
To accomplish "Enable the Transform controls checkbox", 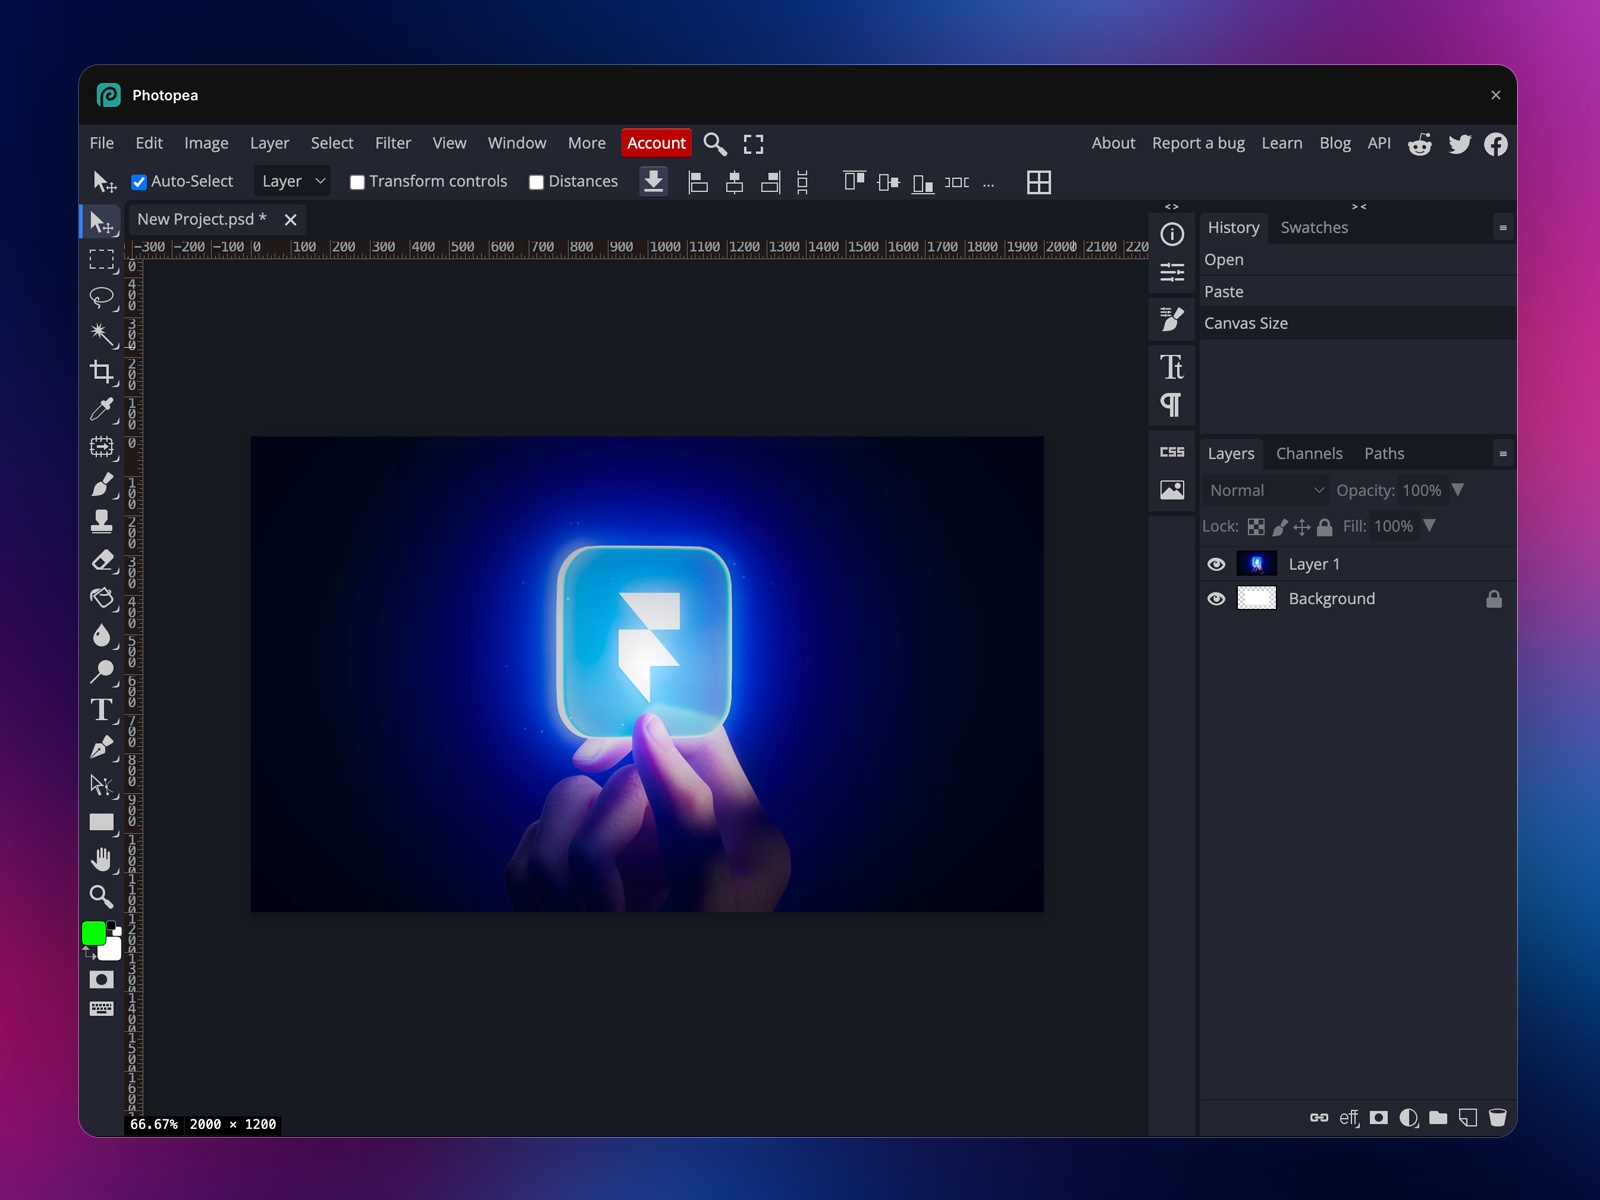I will tap(357, 181).
